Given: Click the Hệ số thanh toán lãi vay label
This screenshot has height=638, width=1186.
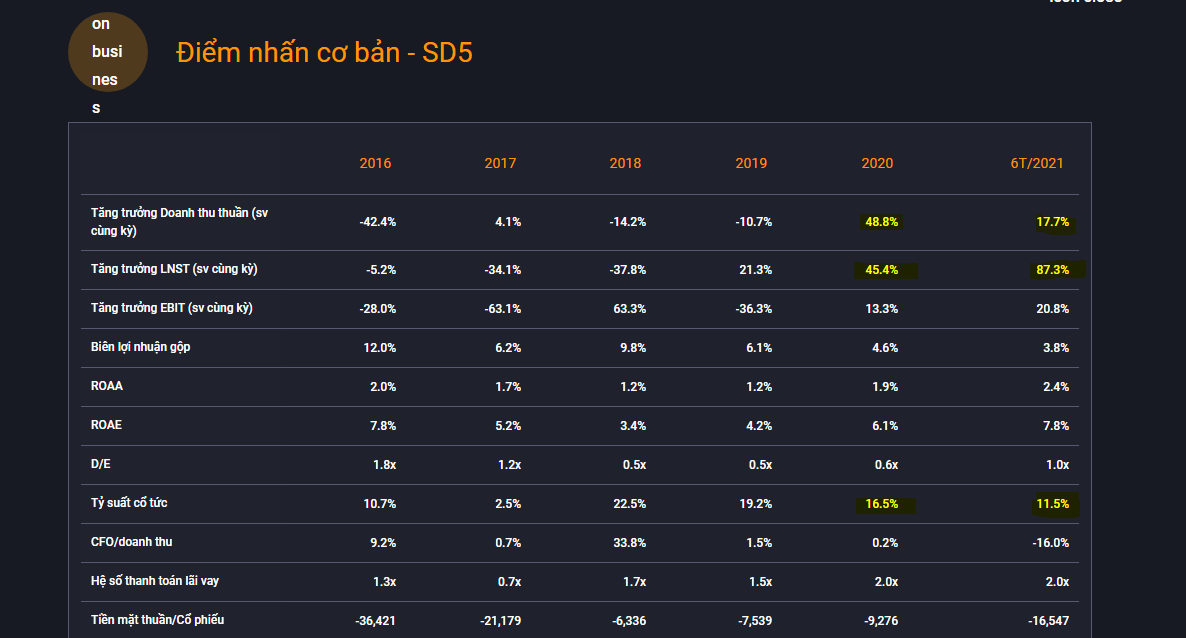Looking at the screenshot, I should point(155,581).
